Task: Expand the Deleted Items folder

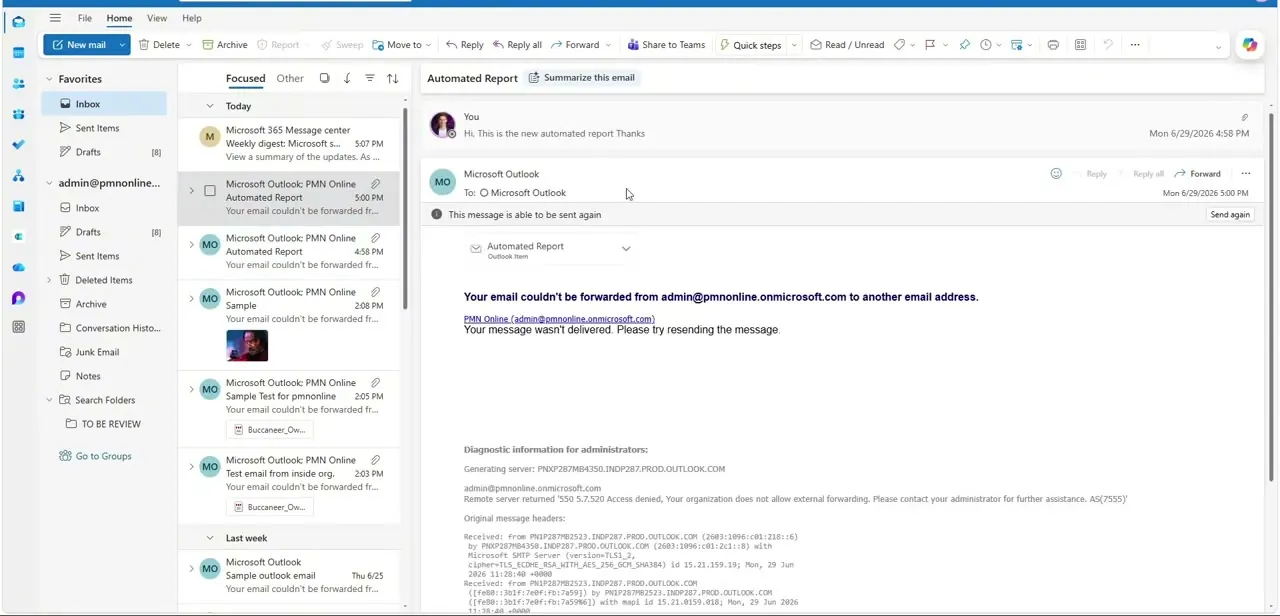Action: (49, 280)
